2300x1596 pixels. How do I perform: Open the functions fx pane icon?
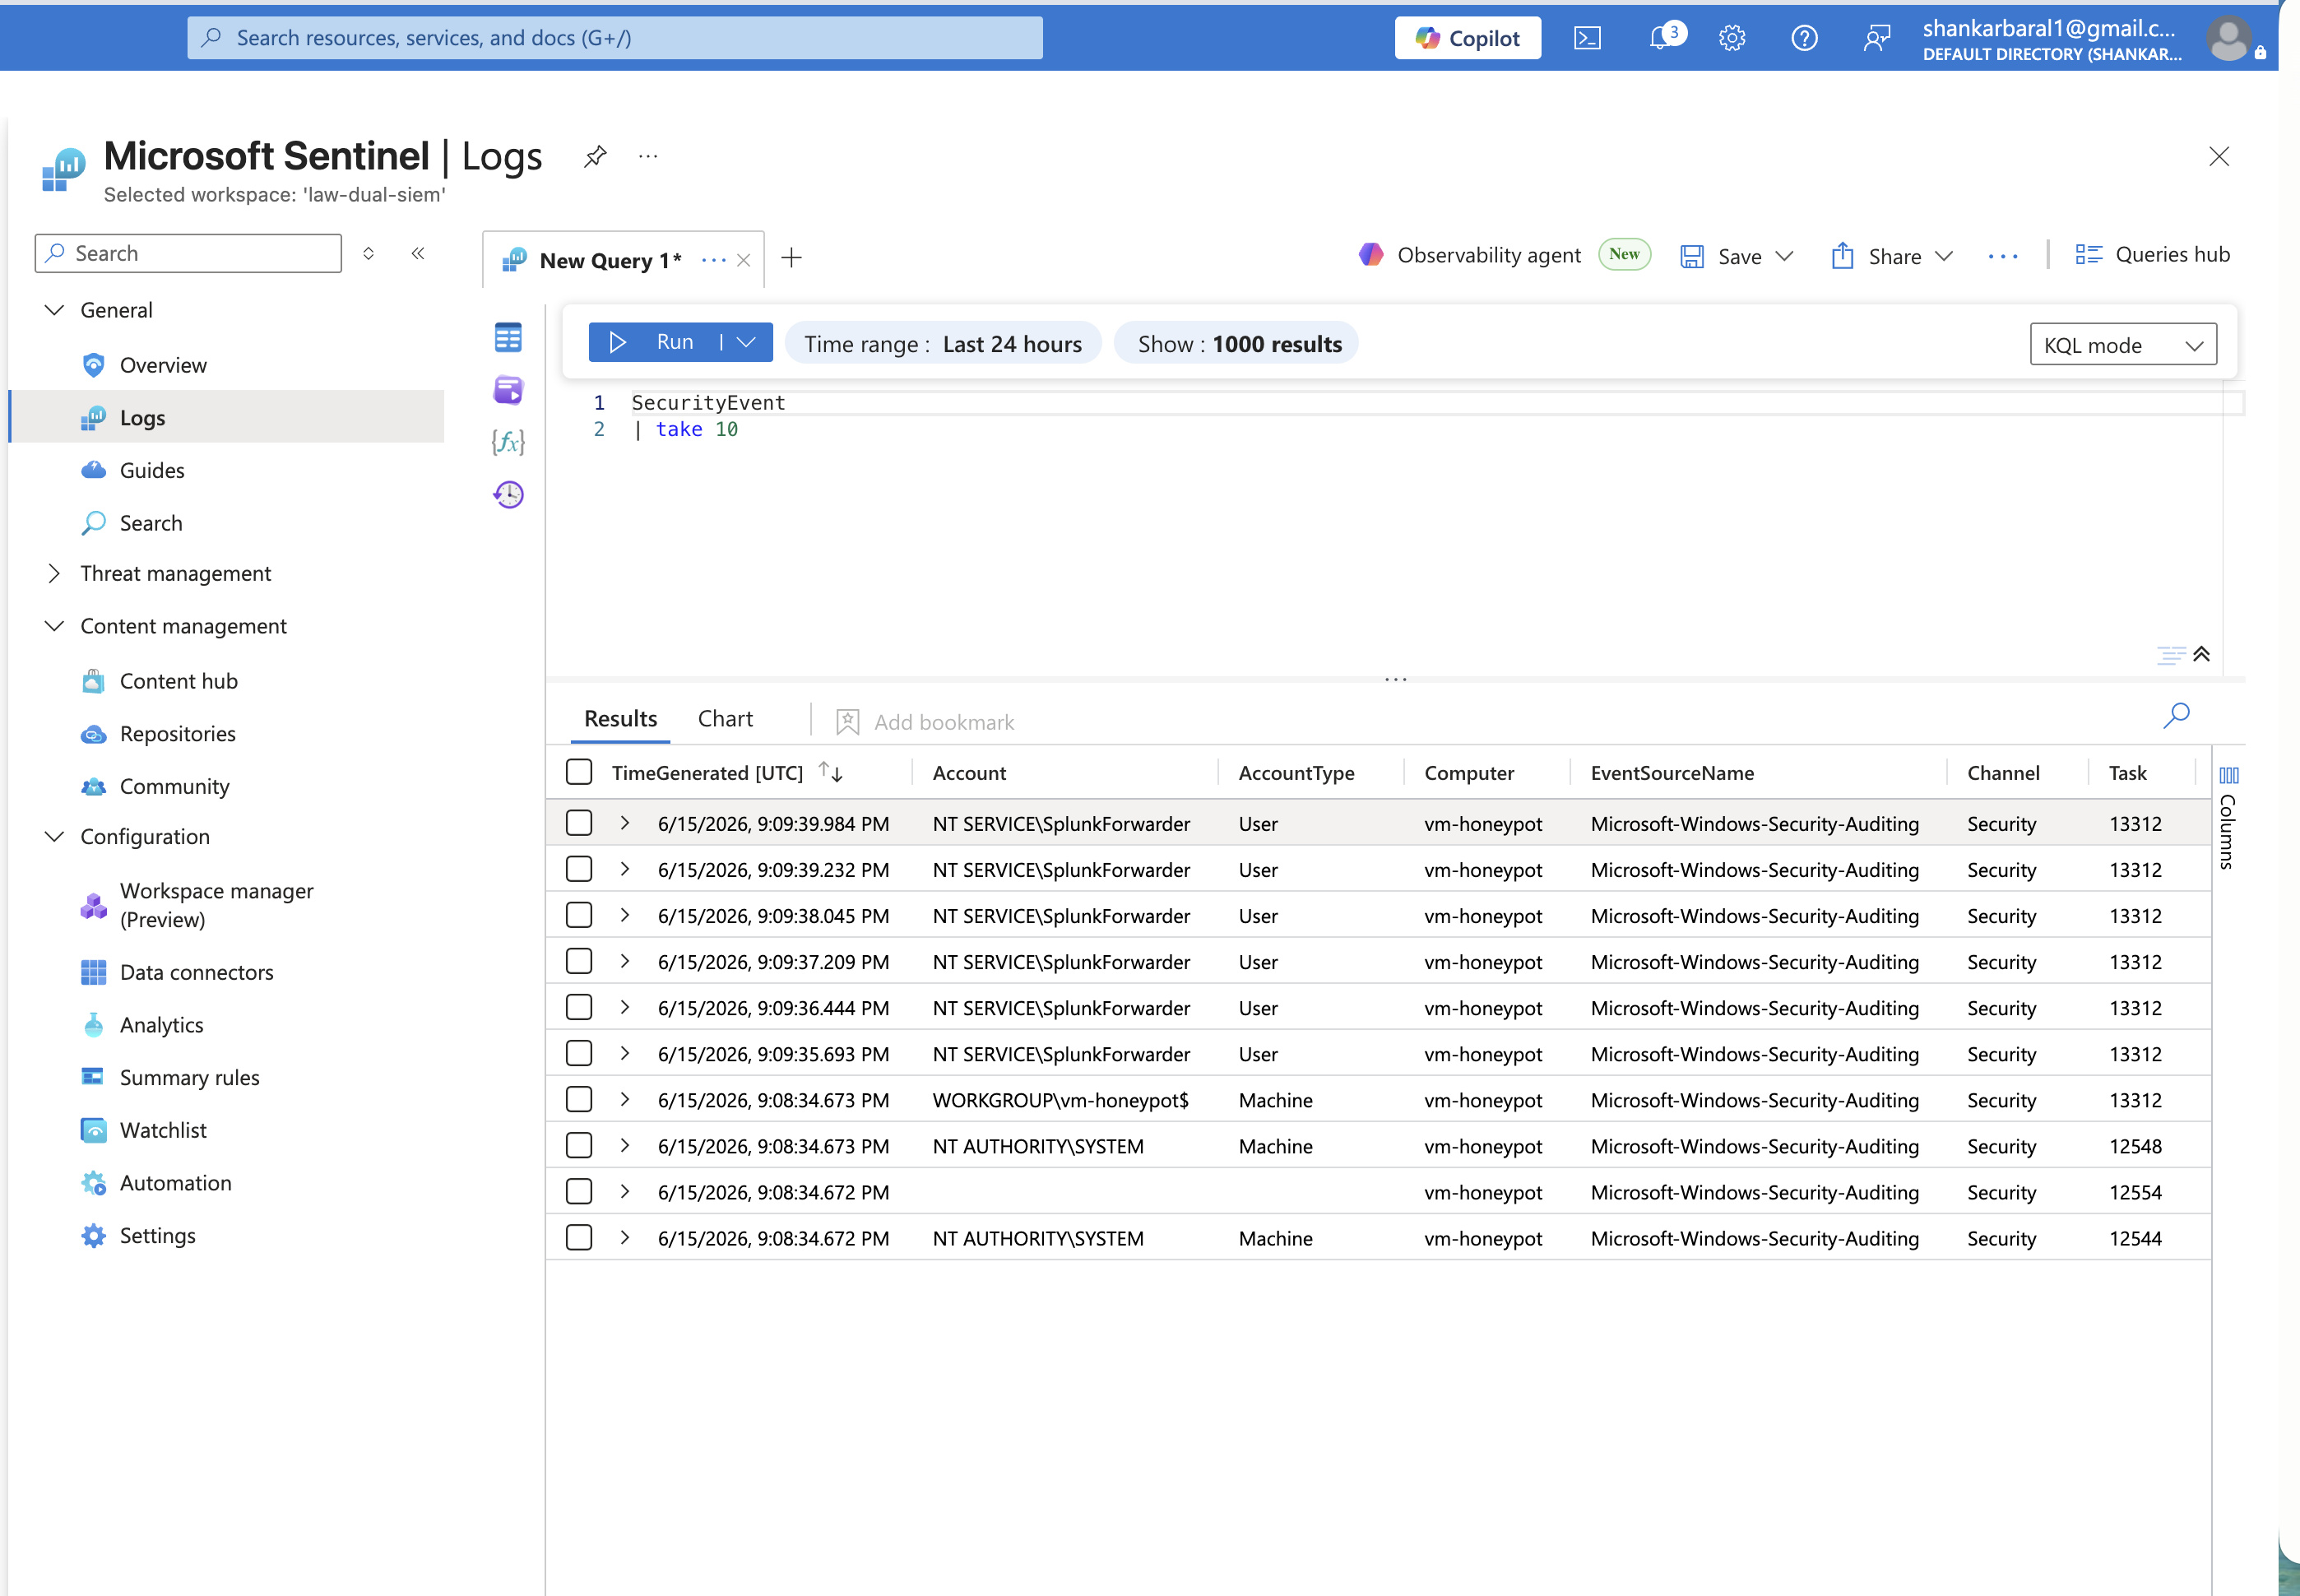pyautogui.click(x=508, y=441)
